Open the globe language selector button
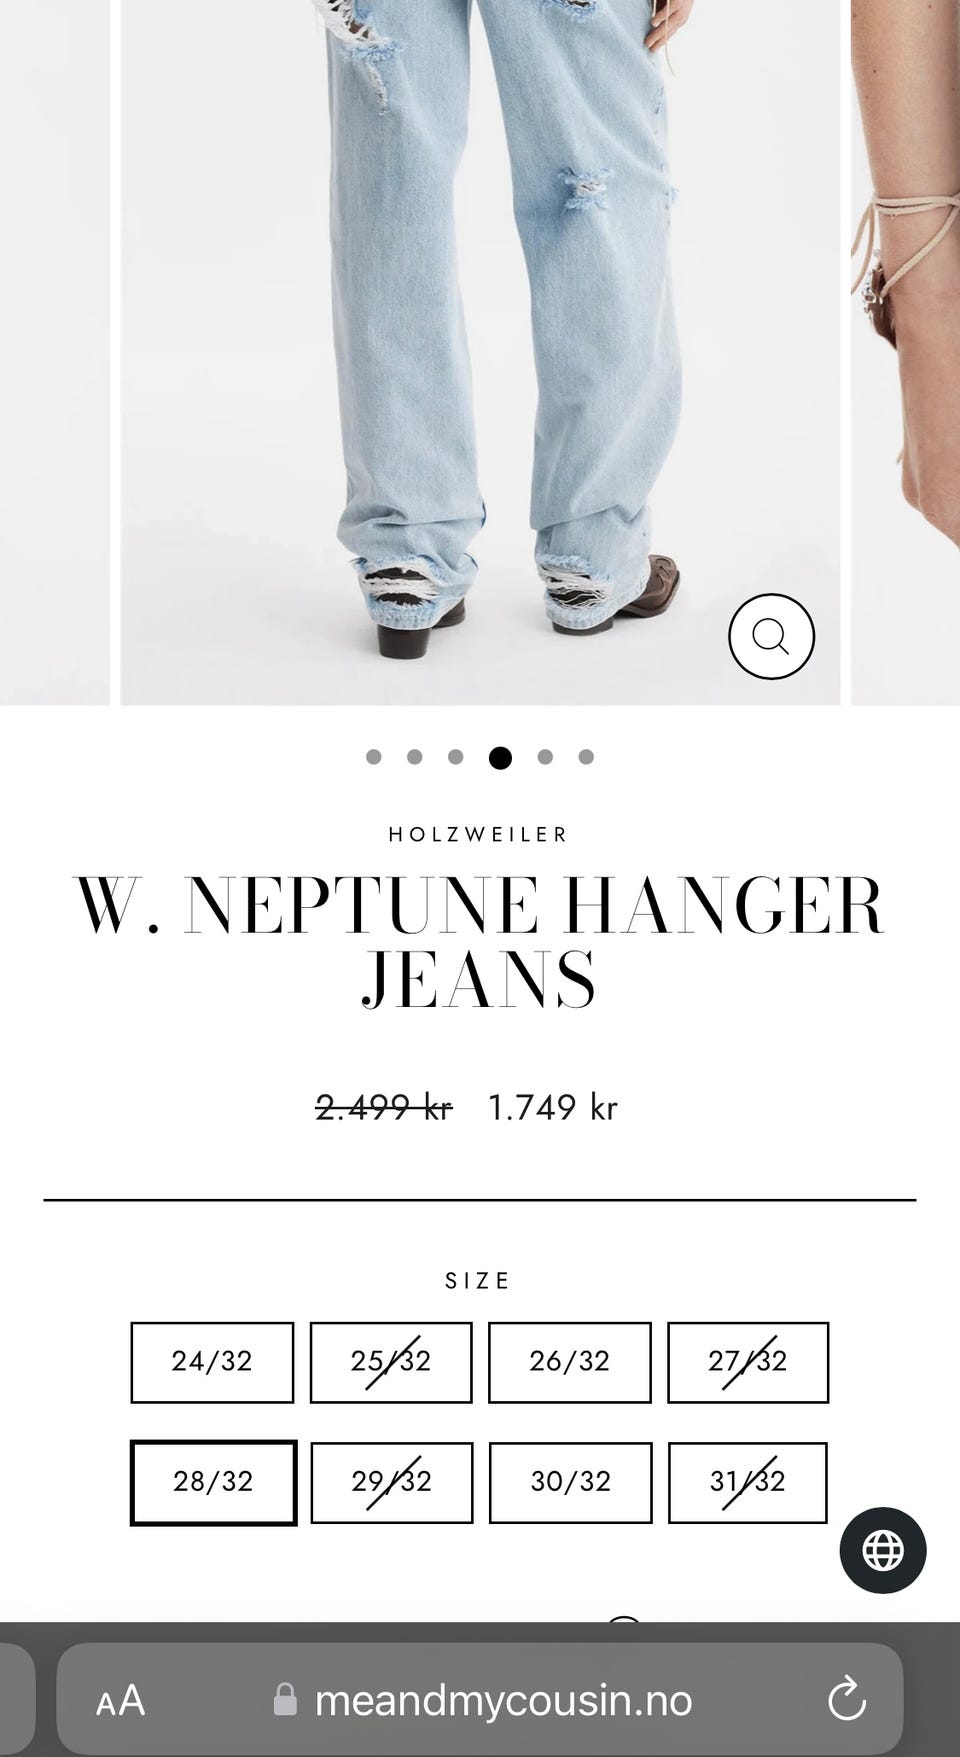Viewport: 960px width, 1757px height. pos(883,1550)
